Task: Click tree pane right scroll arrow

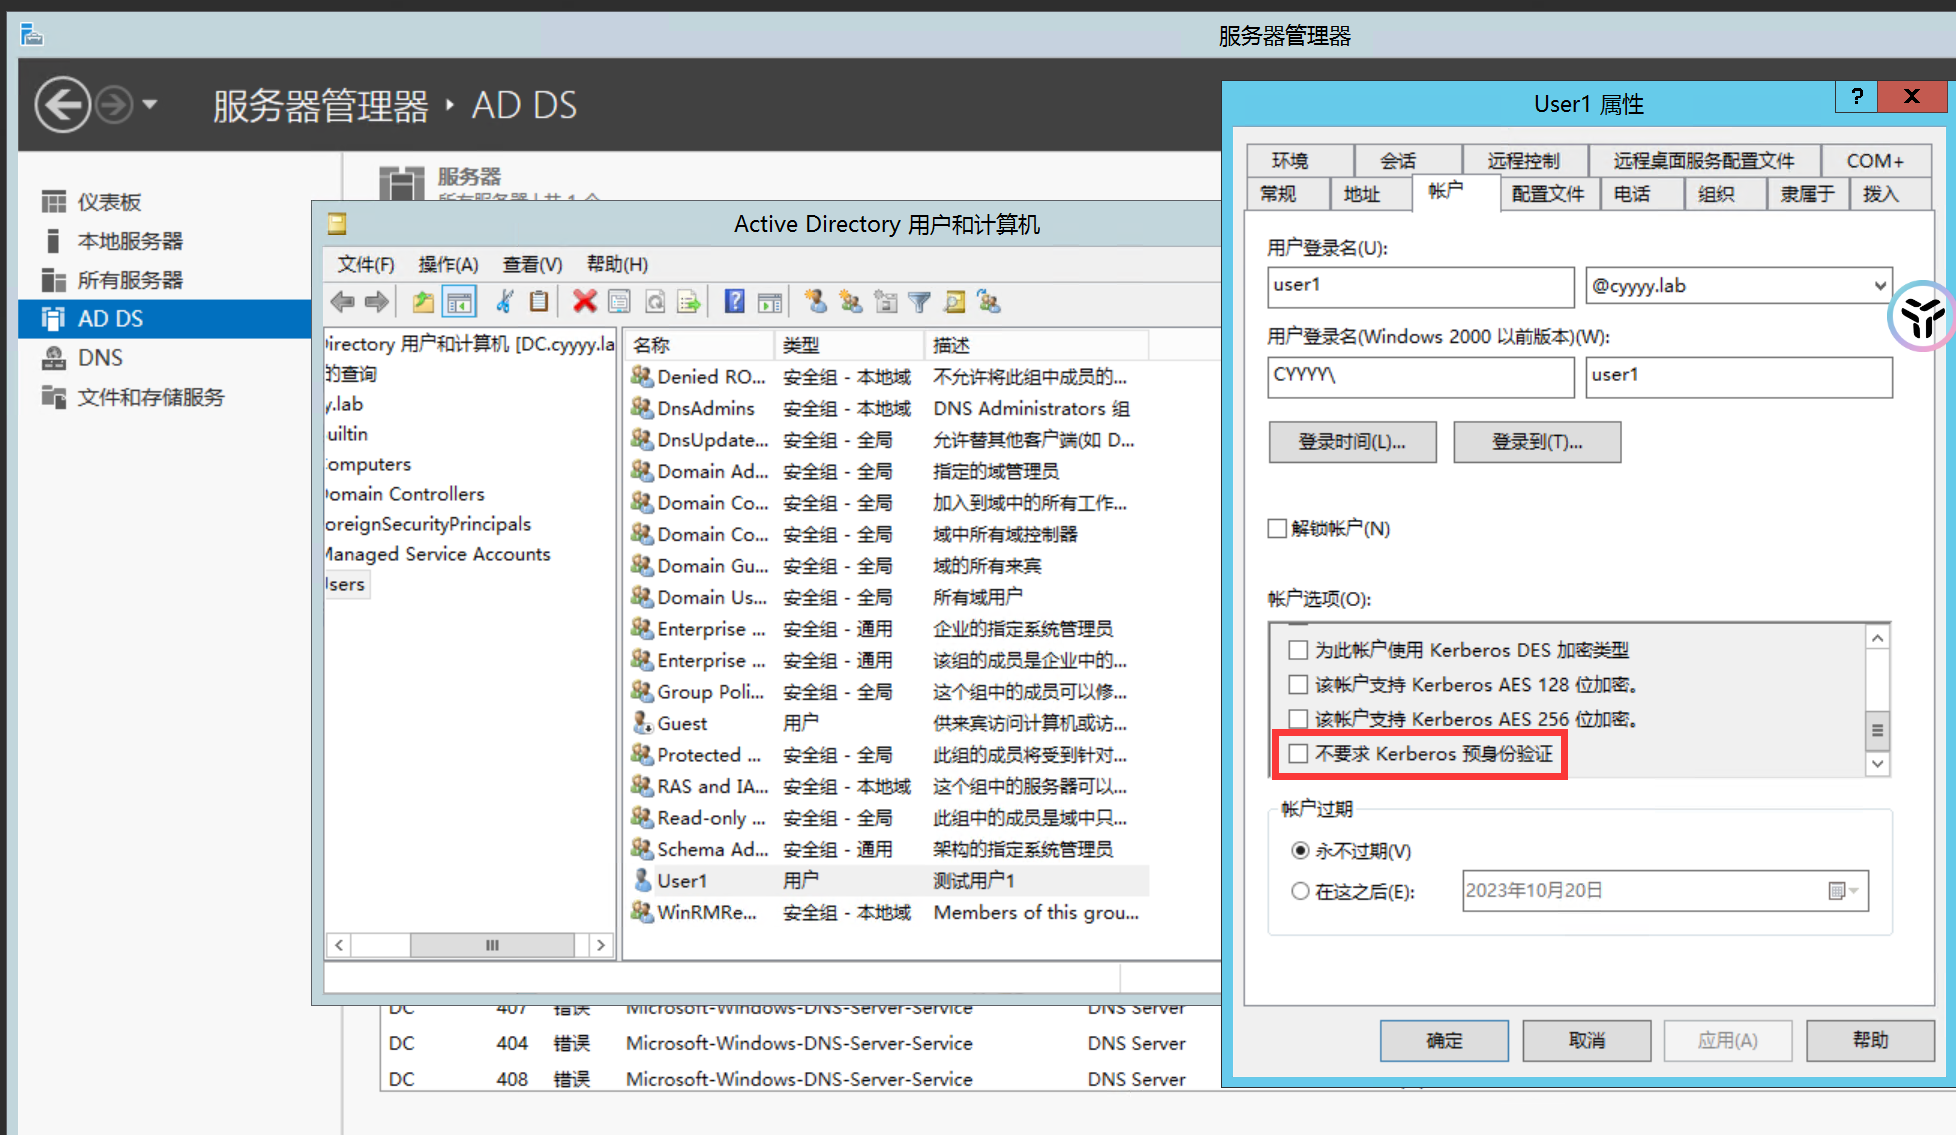Action: (x=600, y=945)
